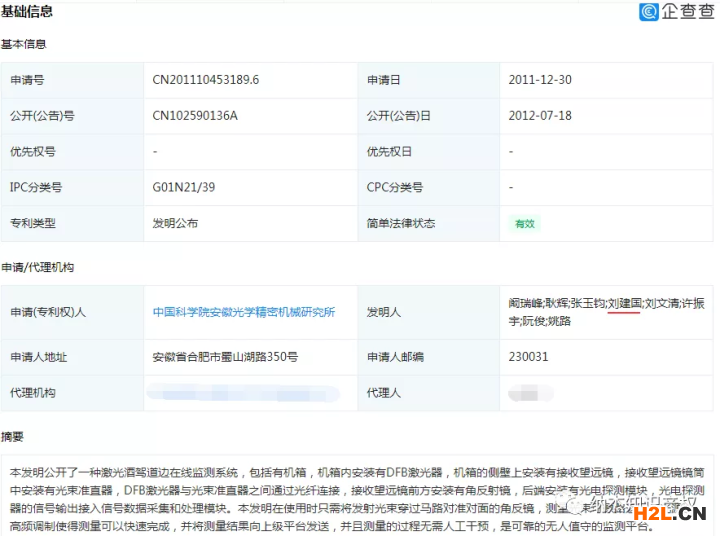Select IPC classification G01N21/39

184,187
